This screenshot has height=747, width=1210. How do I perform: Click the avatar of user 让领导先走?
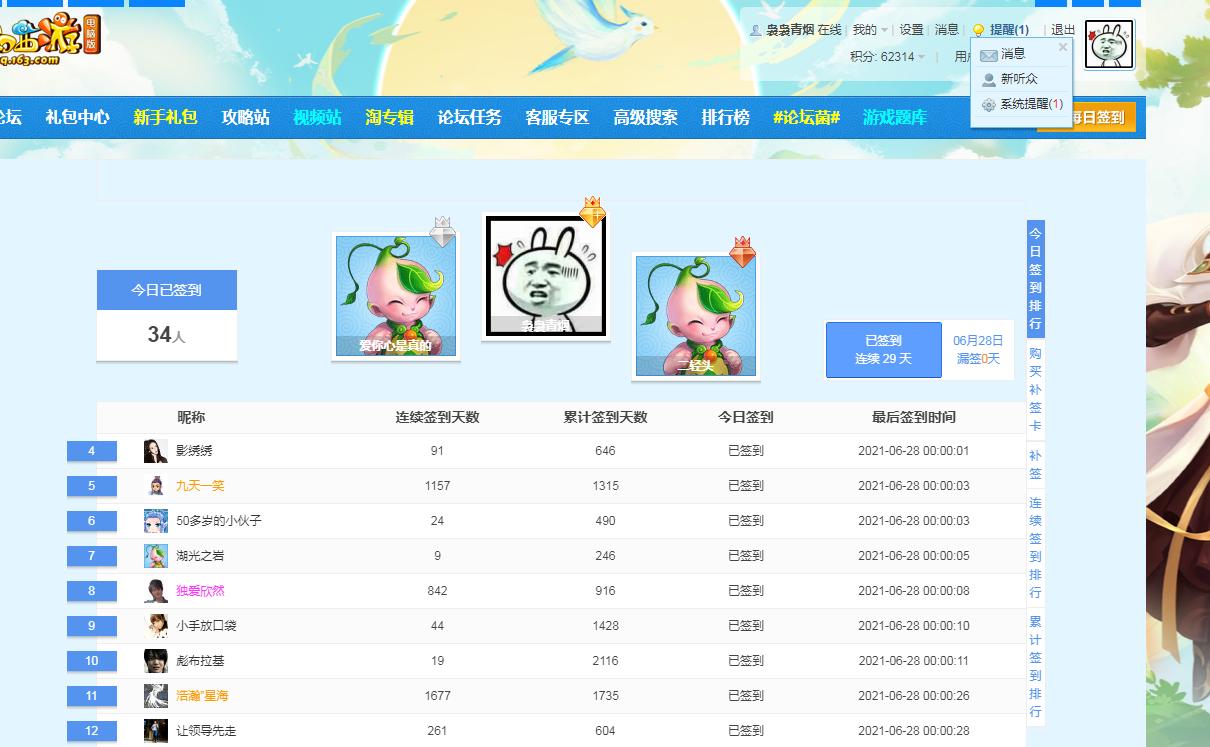[x=155, y=731]
